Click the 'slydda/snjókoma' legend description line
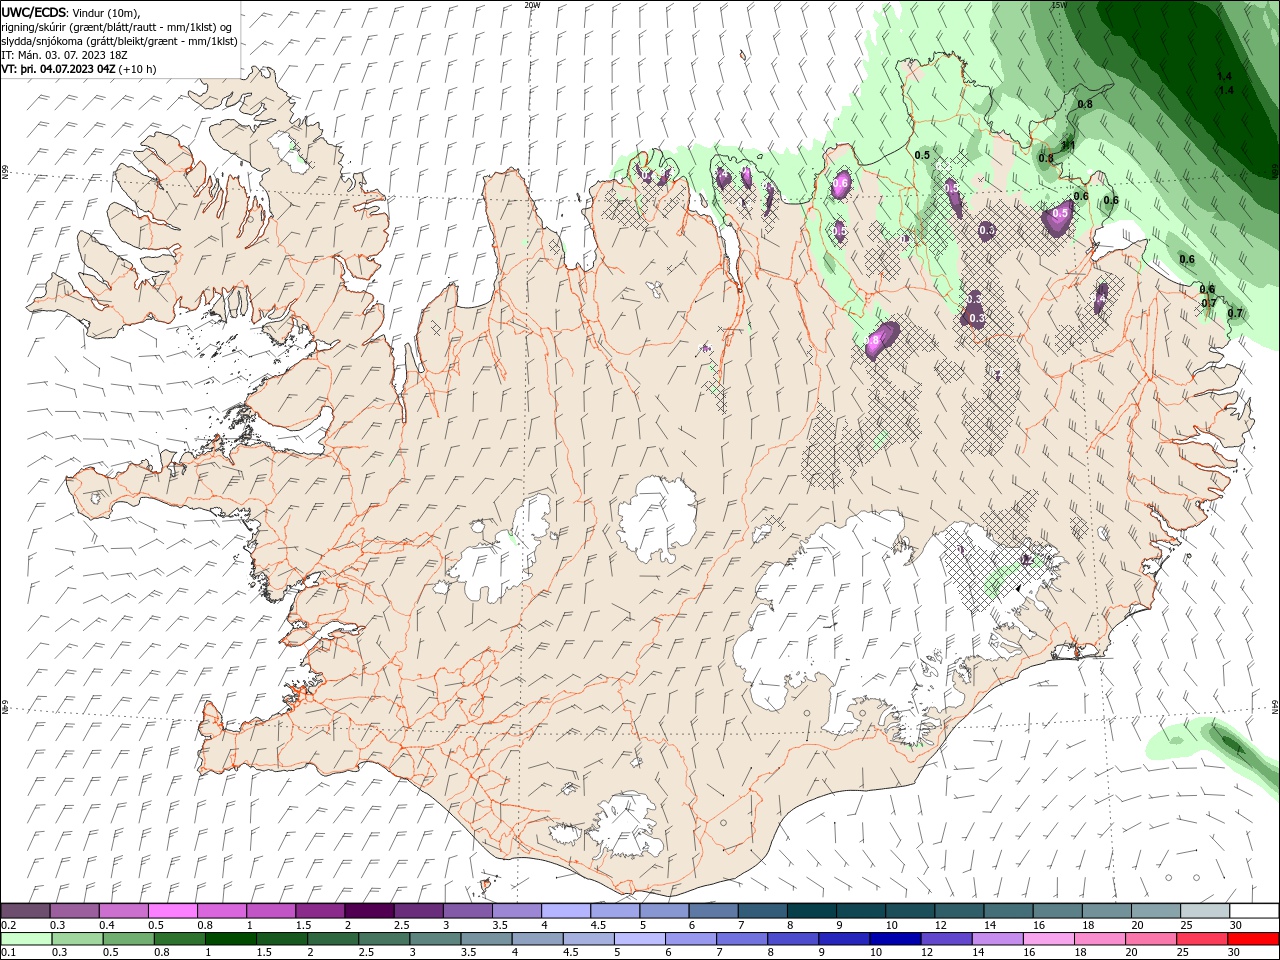 pos(120,41)
